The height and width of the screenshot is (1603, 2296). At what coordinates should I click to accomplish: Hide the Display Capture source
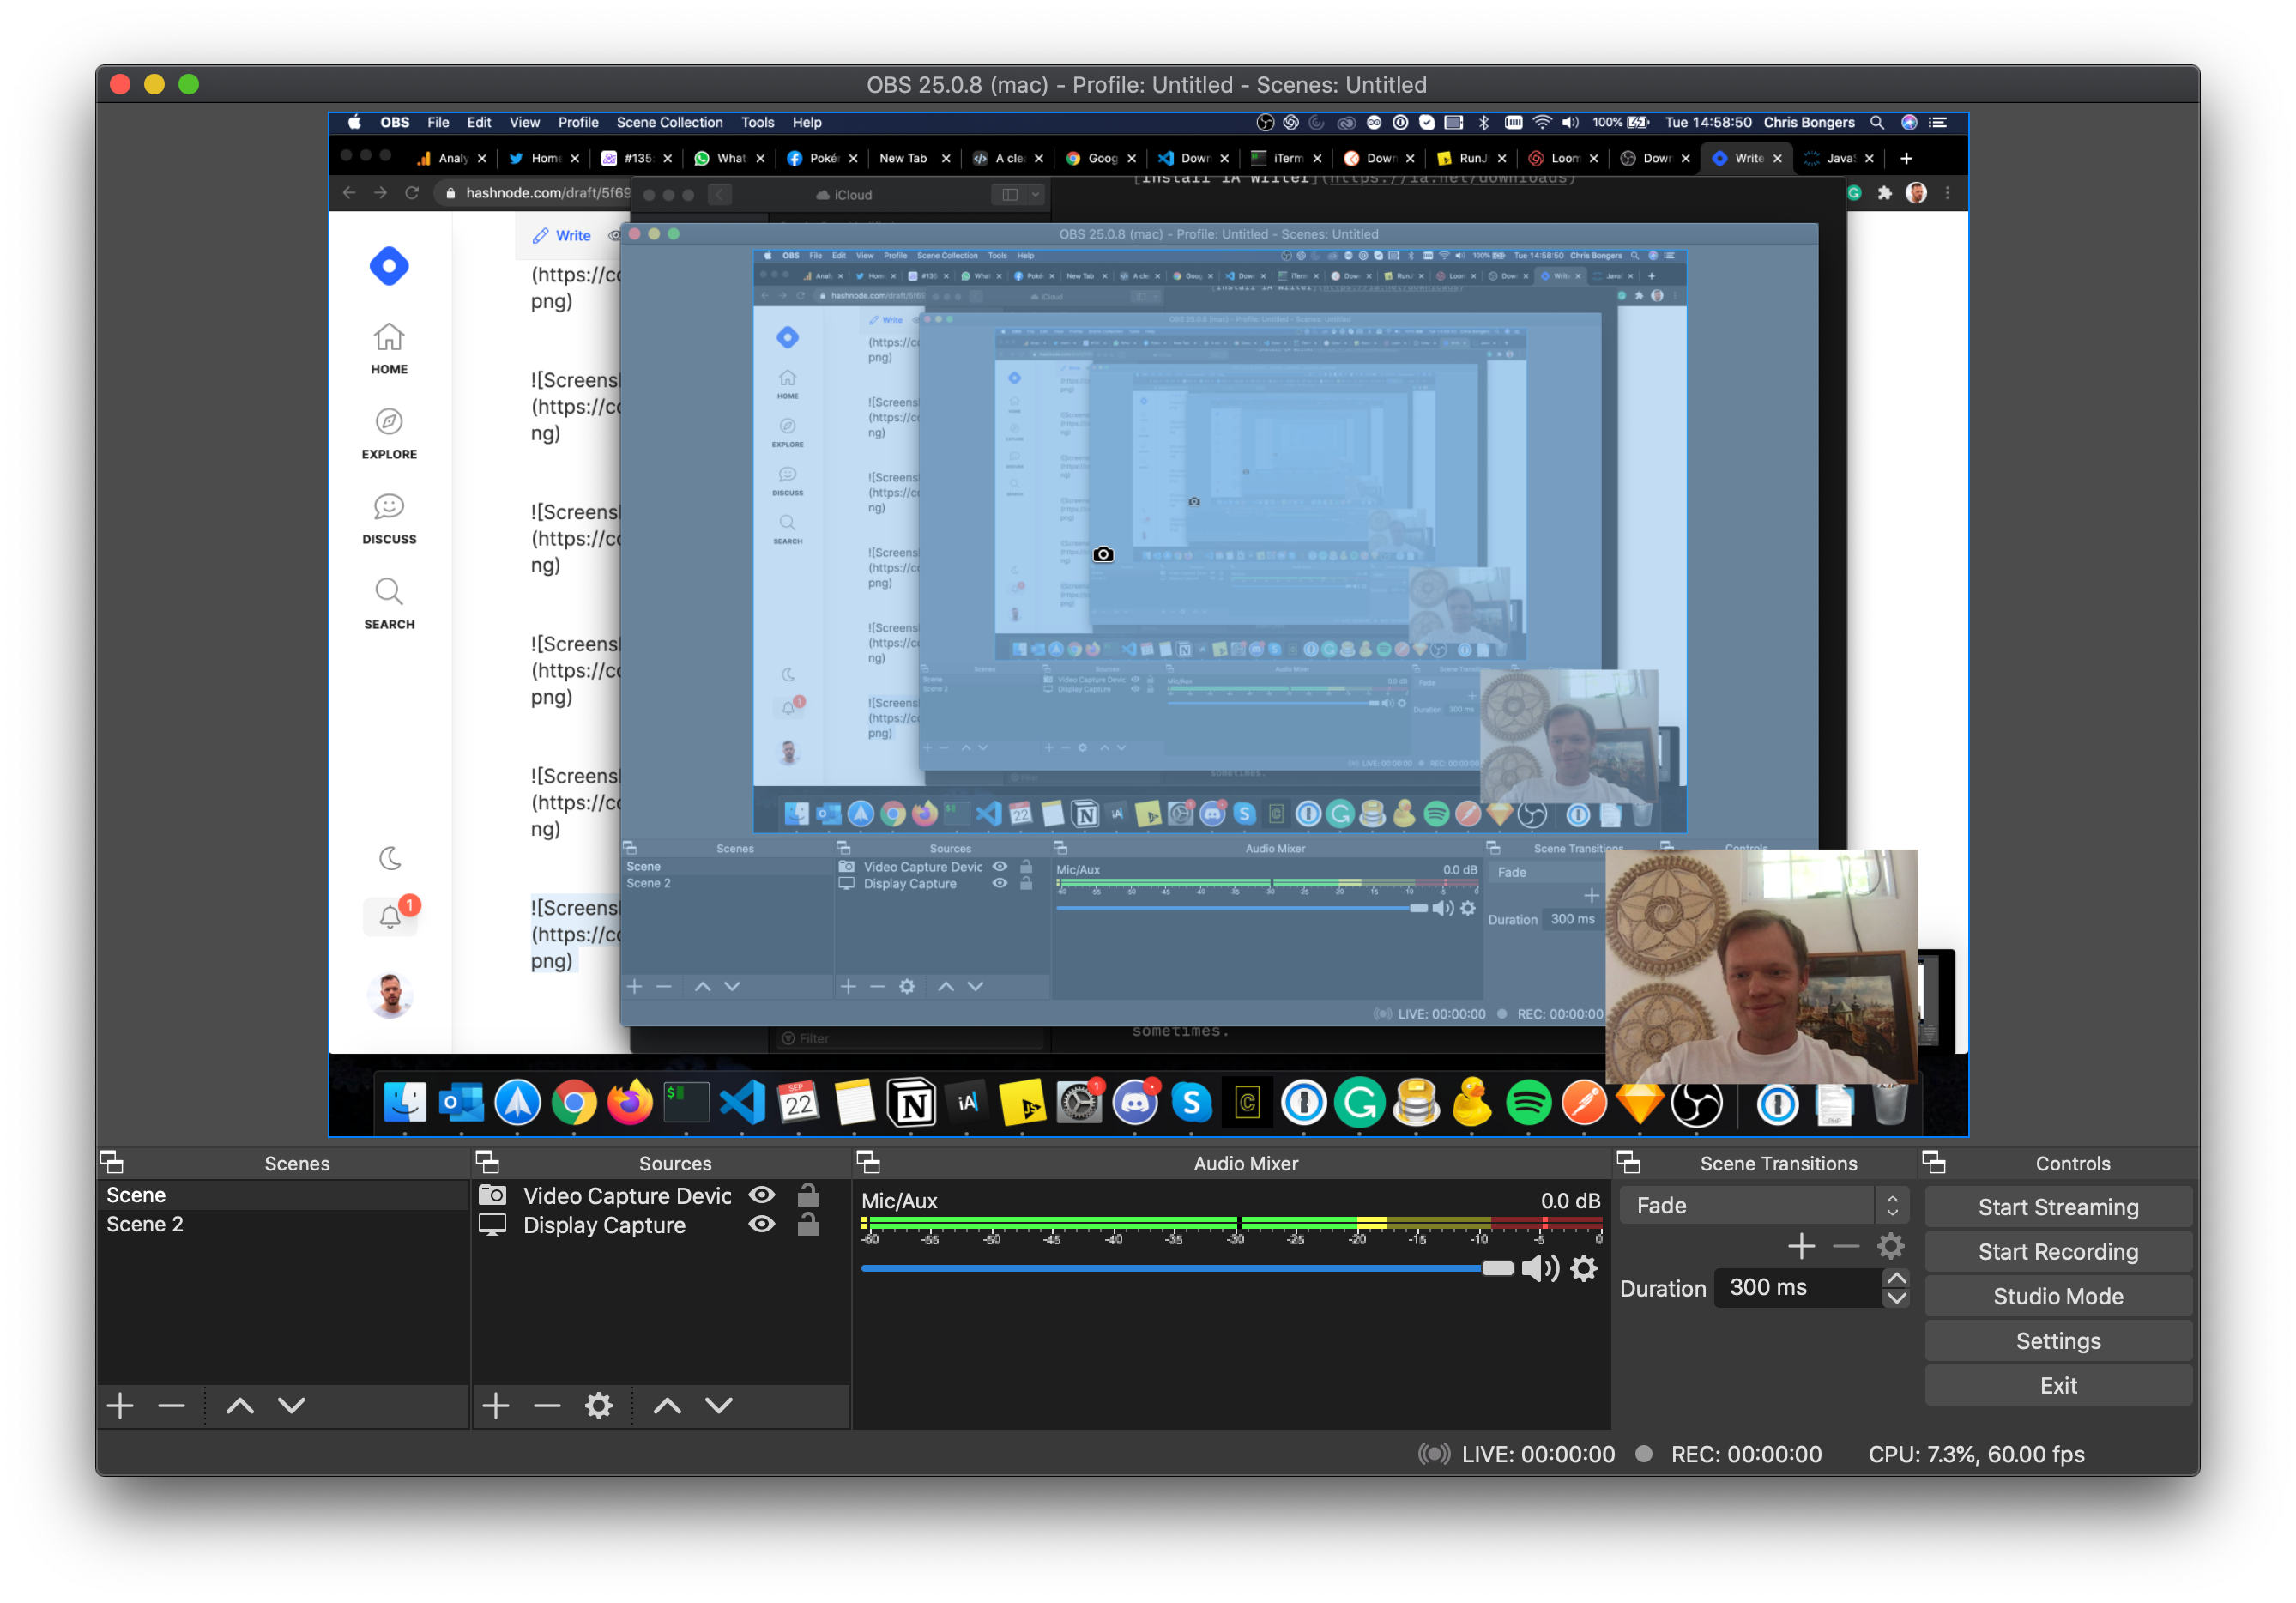point(762,1224)
